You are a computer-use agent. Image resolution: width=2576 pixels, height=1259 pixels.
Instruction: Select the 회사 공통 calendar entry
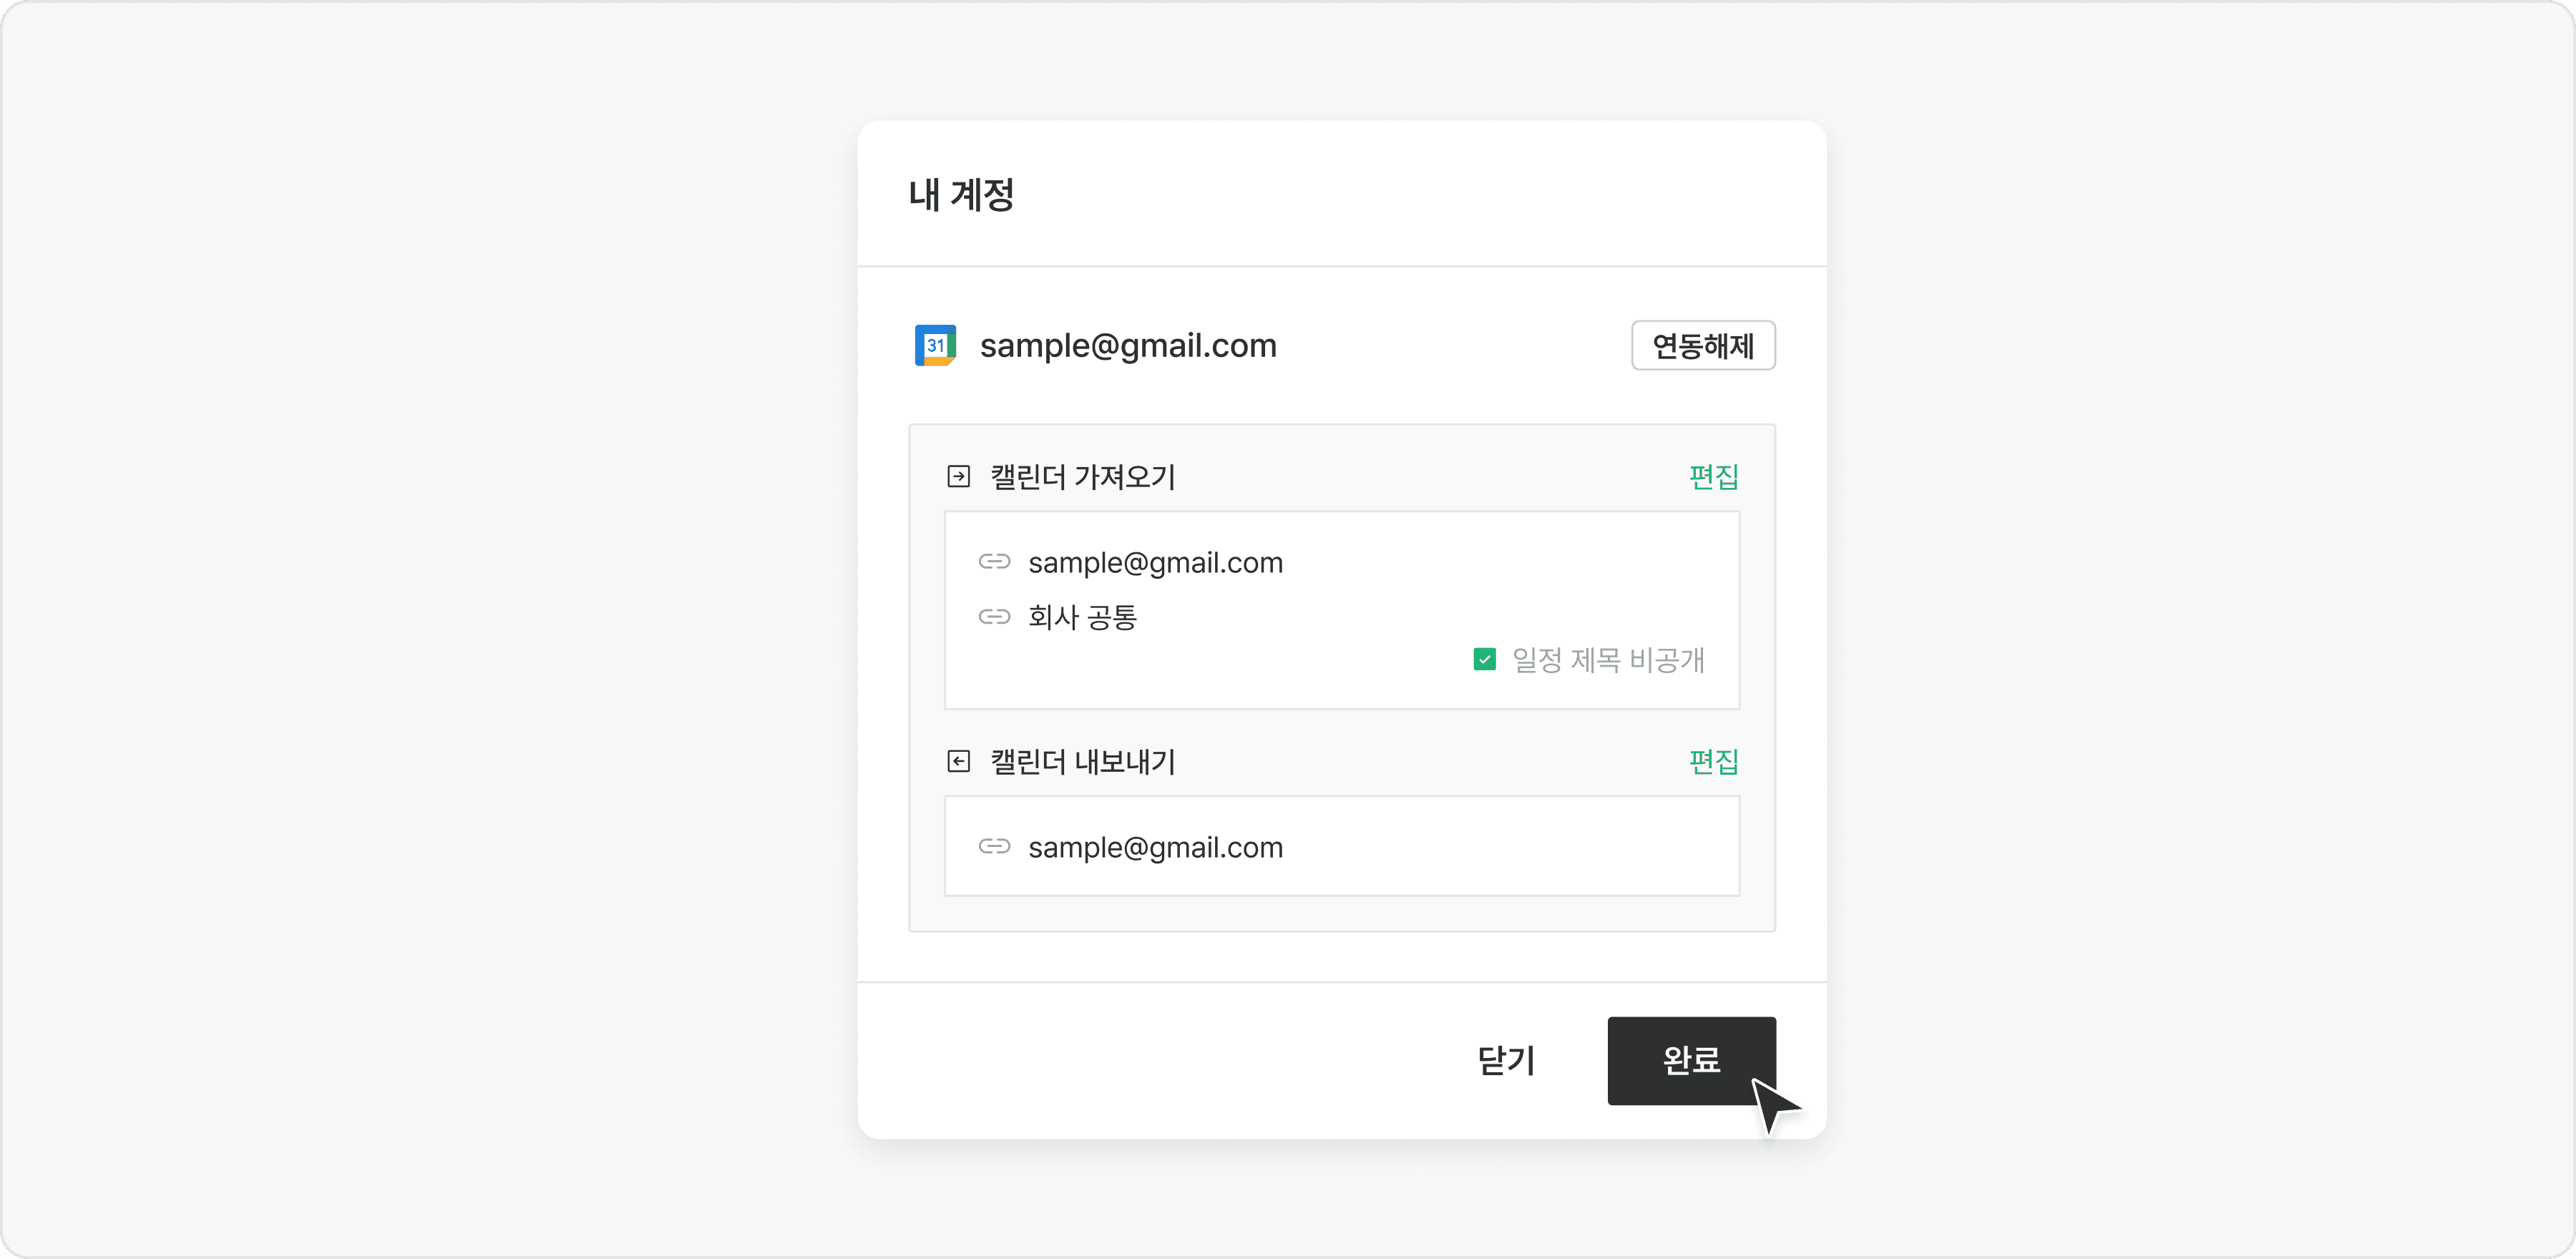click(x=1085, y=617)
